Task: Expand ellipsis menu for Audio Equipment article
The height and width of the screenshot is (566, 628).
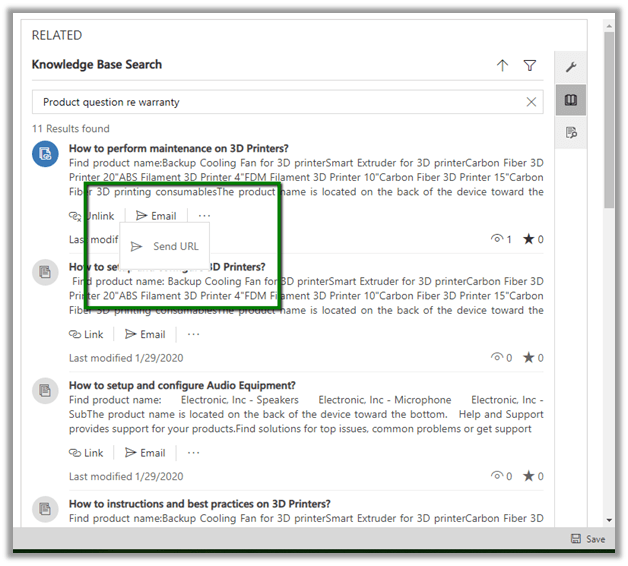Action: tap(193, 452)
